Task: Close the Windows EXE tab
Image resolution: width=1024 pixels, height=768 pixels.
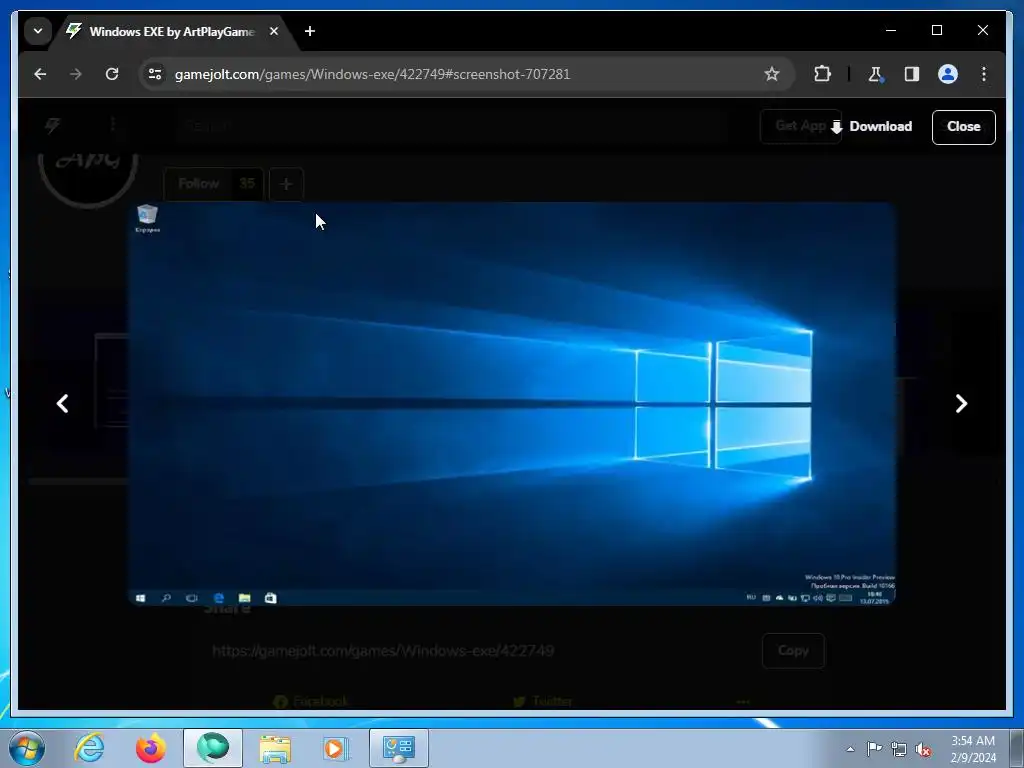Action: click(x=274, y=31)
